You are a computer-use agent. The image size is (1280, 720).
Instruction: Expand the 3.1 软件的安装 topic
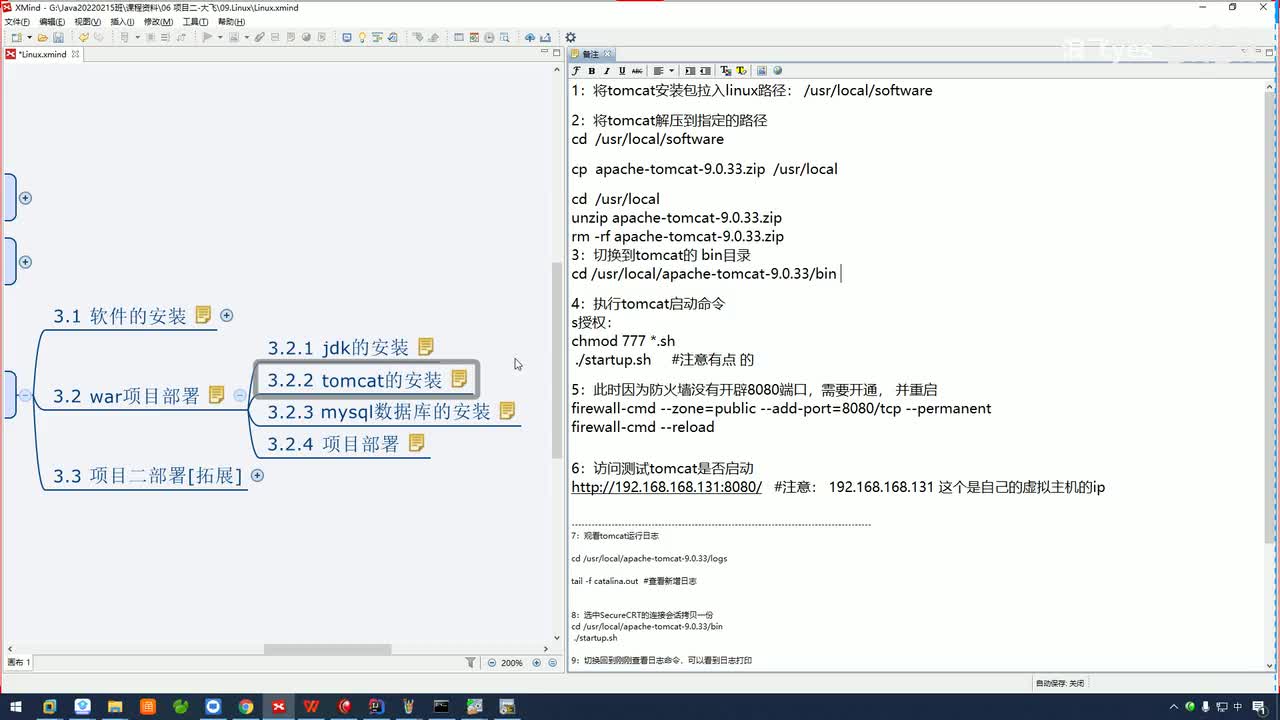[x=227, y=315]
